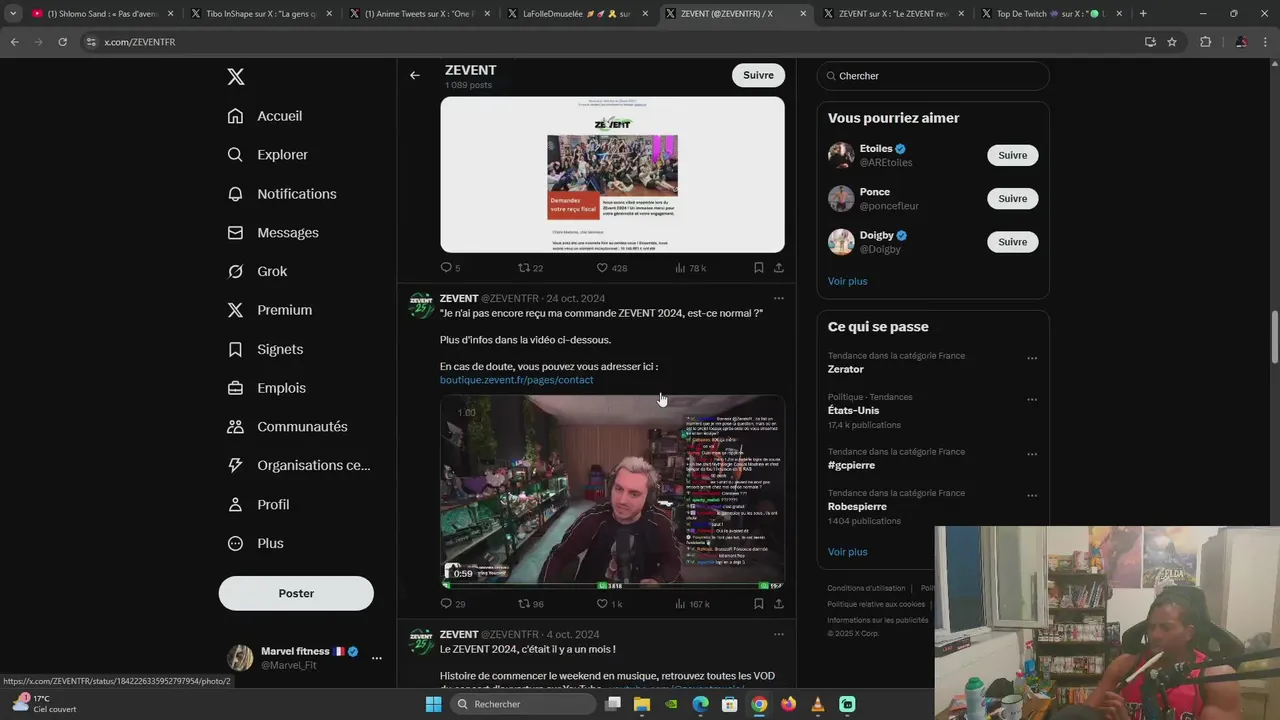The image size is (1280, 720).
Task: Open ZEVENT avatar on 24 oct. post
Action: point(421,306)
